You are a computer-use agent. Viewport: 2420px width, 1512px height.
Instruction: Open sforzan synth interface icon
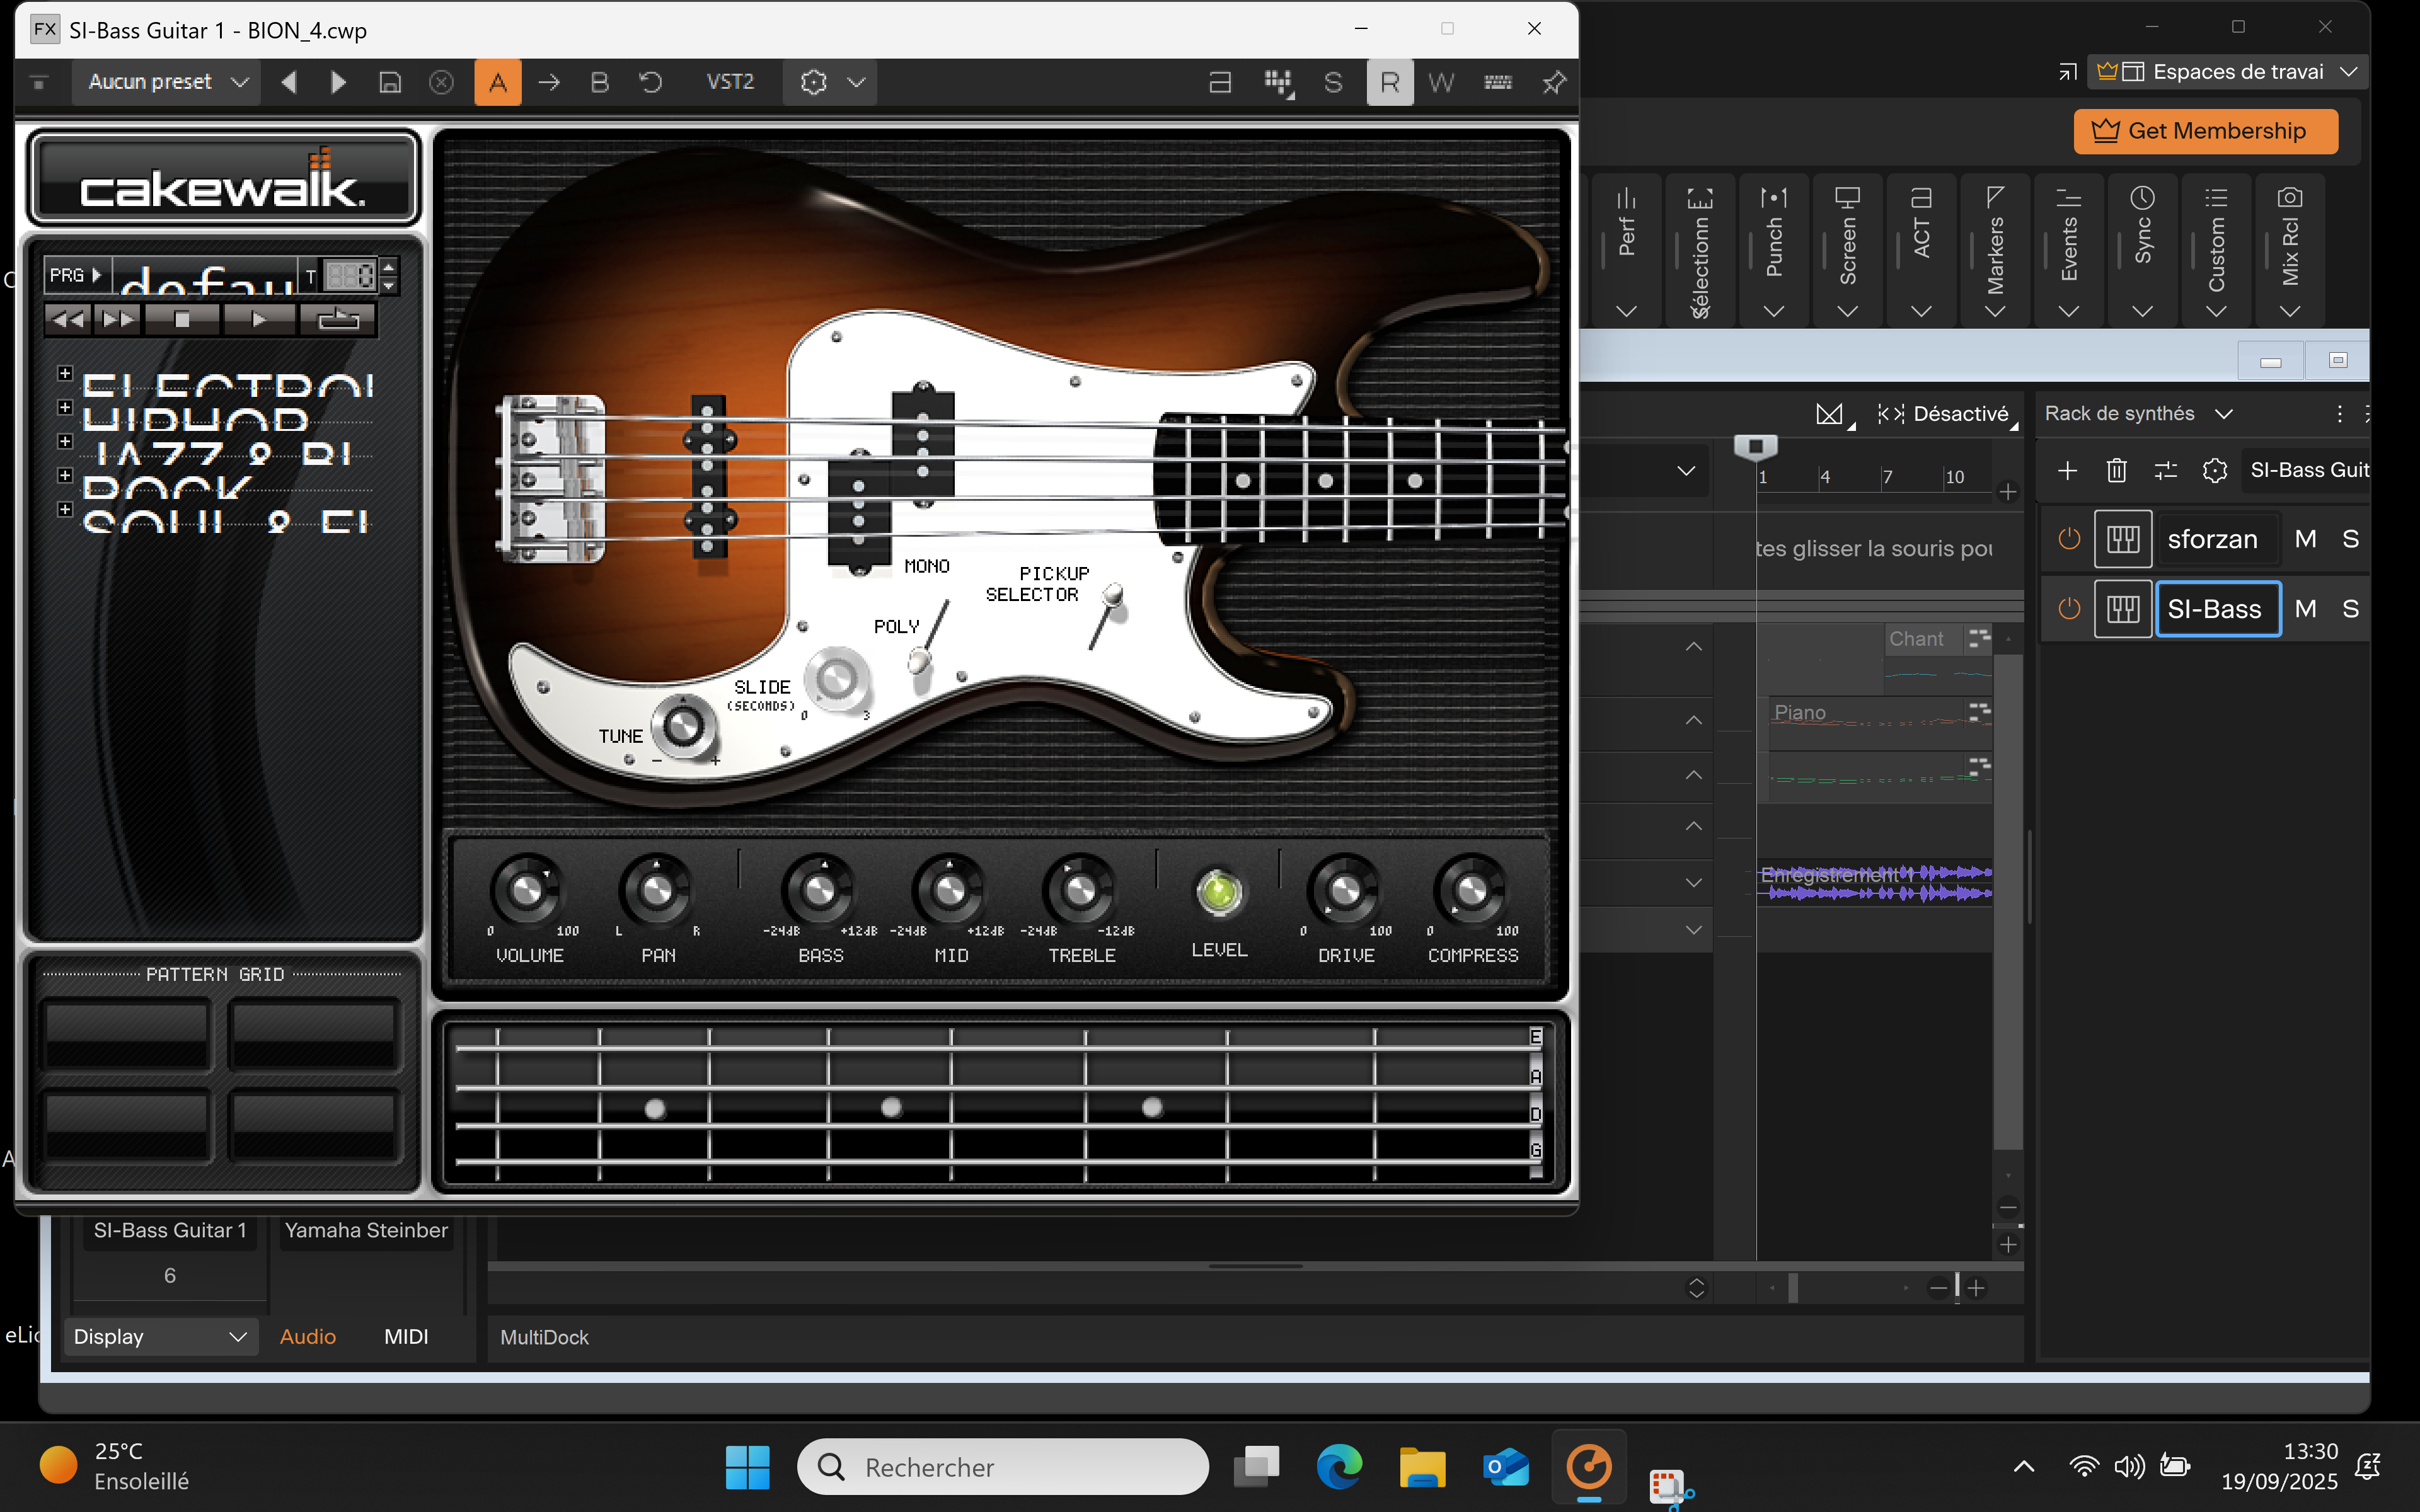coord(2123,539)
